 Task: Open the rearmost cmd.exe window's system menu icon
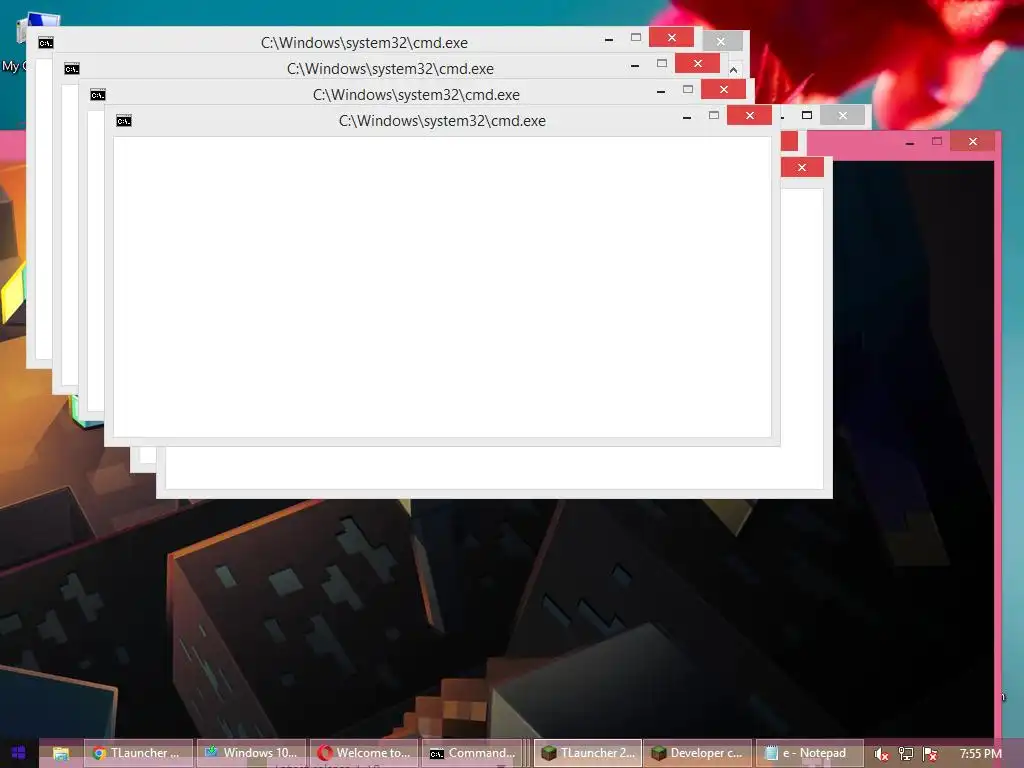[45, 43]
